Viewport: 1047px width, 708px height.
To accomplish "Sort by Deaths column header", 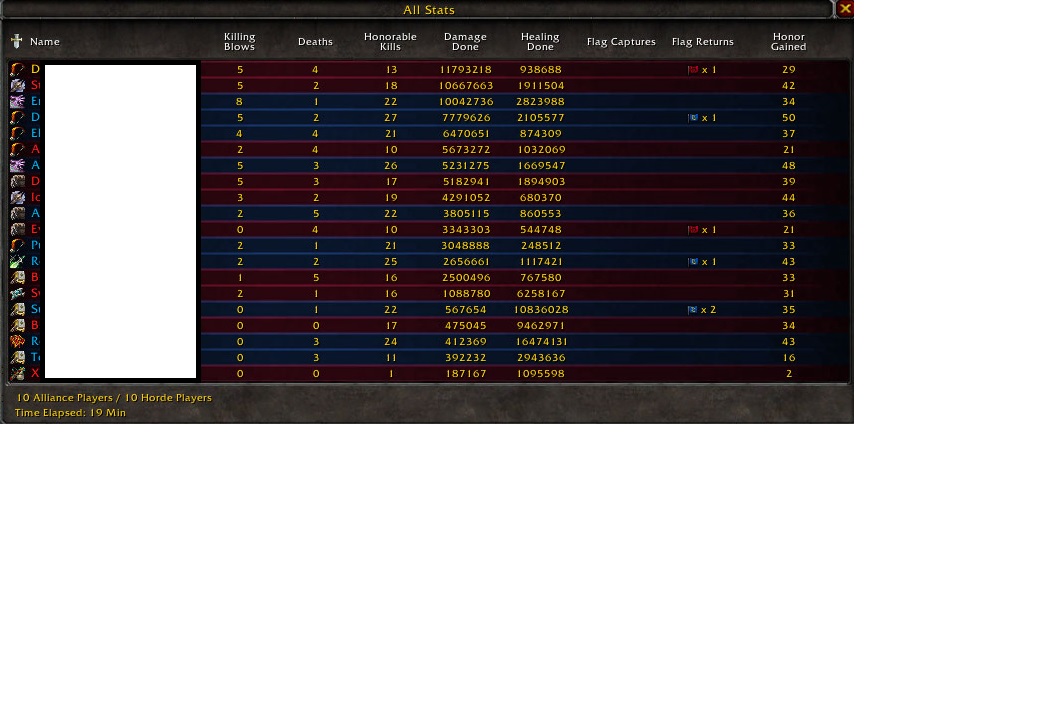I will pyautogui.click(x=315, y=42).
